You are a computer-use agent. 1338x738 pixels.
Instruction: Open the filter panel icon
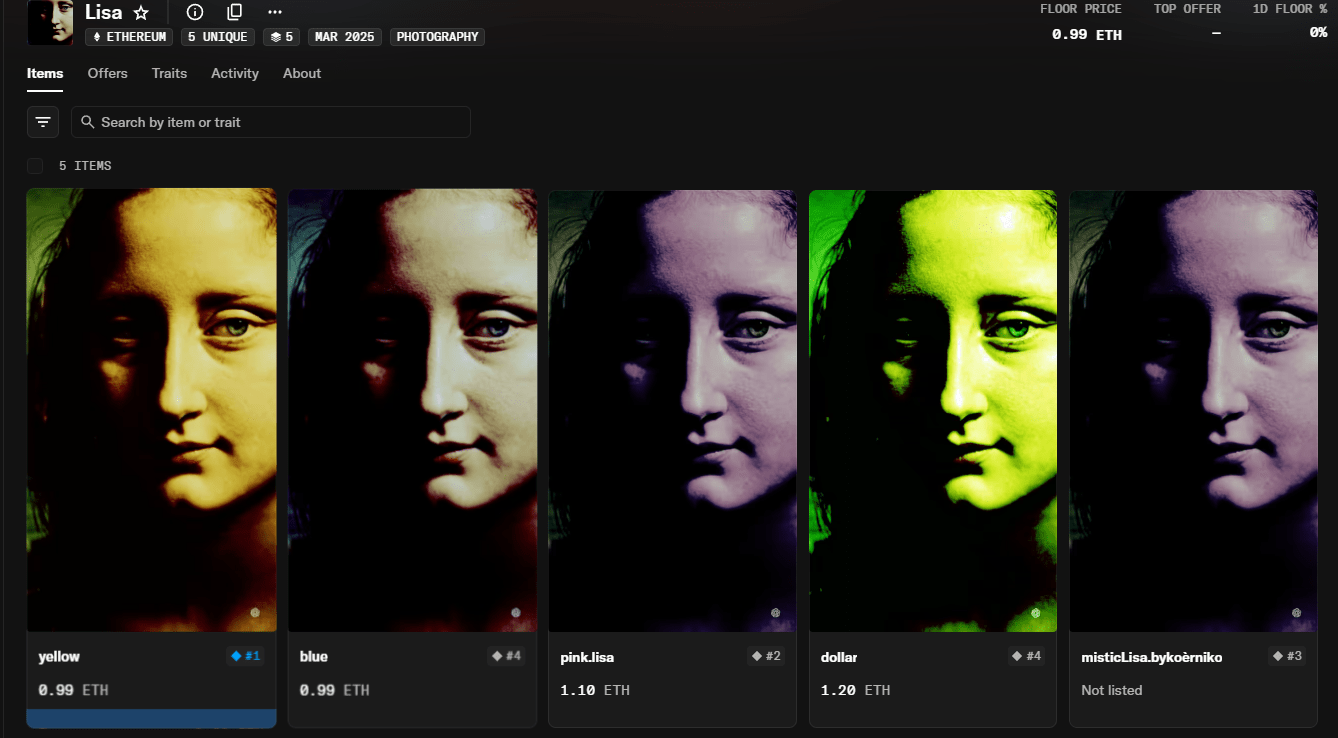(43, 122)
